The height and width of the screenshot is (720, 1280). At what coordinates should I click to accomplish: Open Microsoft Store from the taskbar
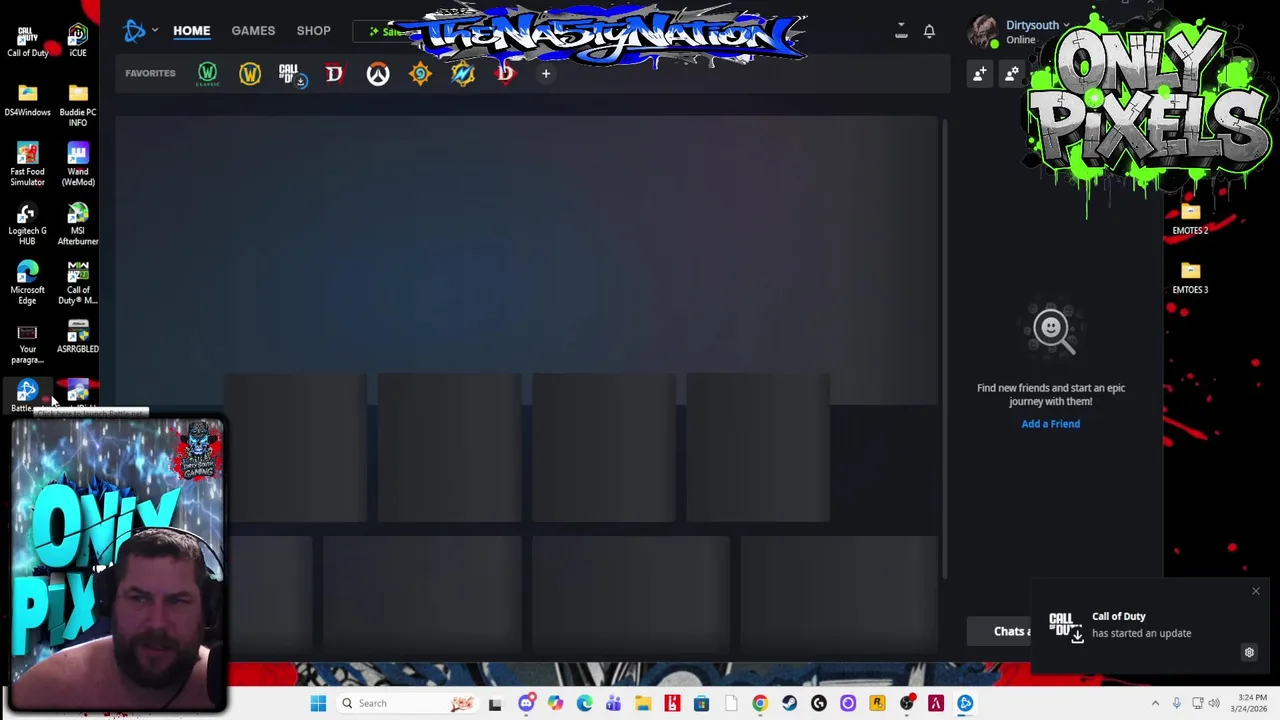[x=701, y=703]
